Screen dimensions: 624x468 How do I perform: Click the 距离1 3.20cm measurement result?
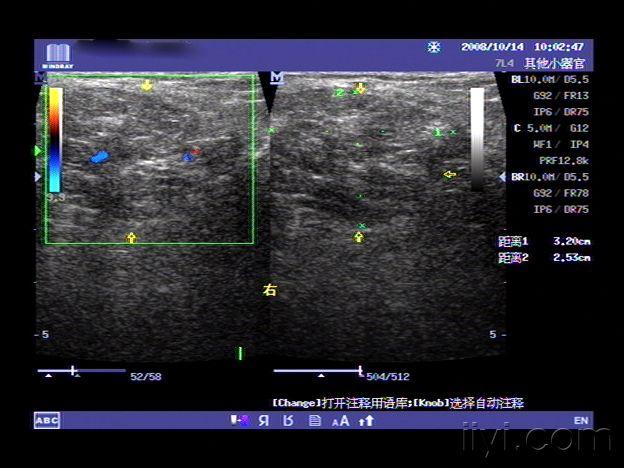click(544, 241)
